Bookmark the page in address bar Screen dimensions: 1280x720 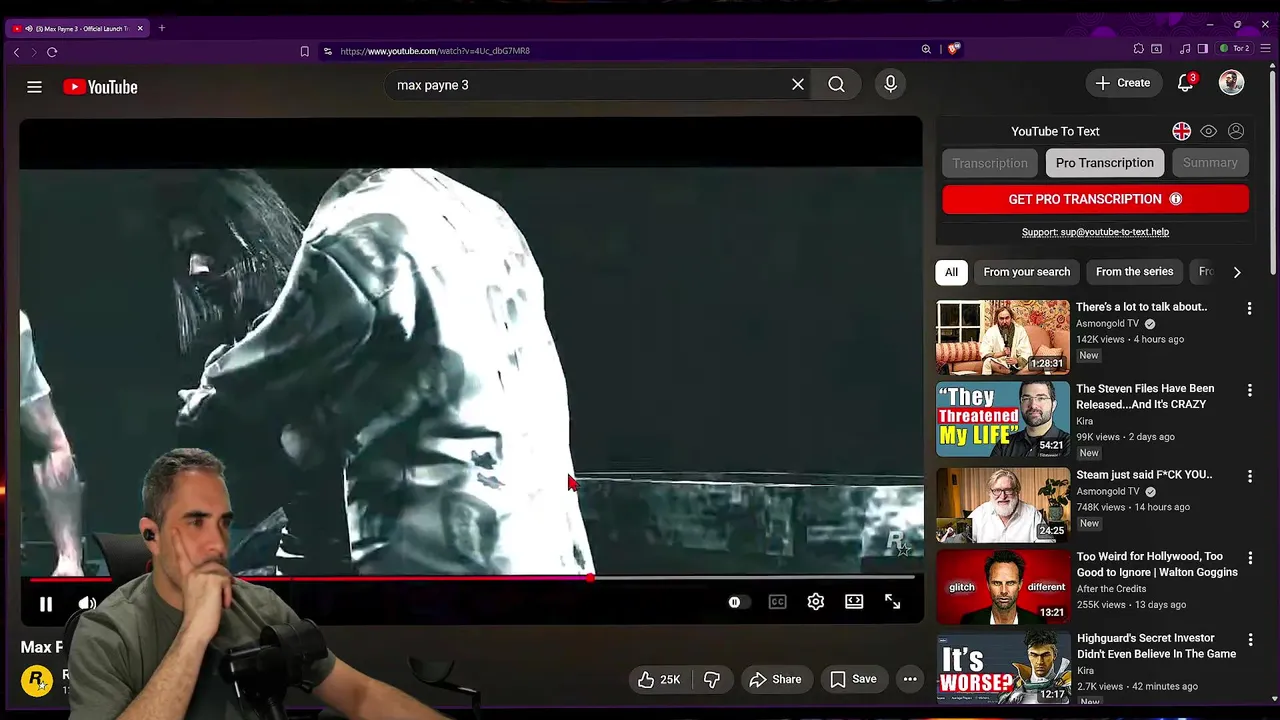(x=305, y=51)
